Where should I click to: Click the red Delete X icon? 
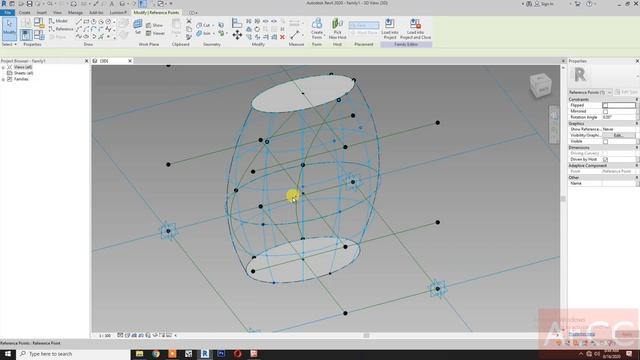[x=282, y=37]
